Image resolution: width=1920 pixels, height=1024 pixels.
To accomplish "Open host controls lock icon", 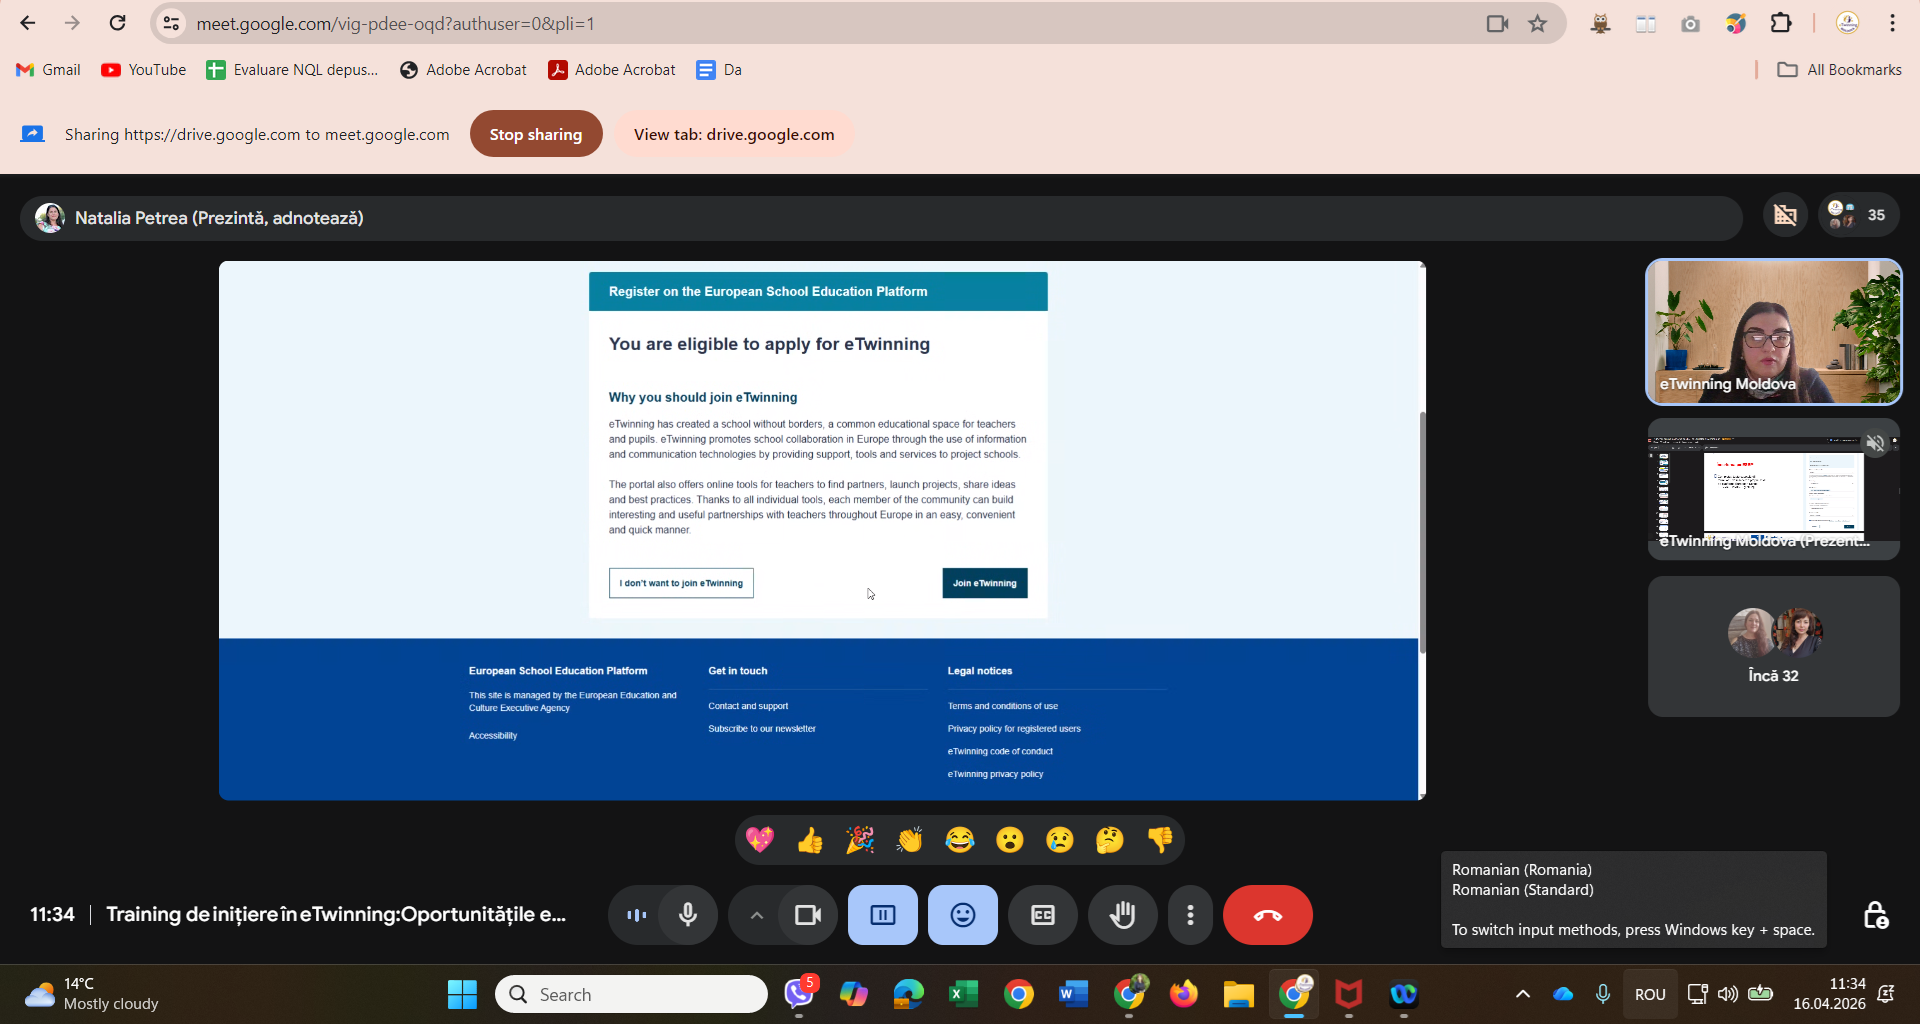I will coord(1875,915).
